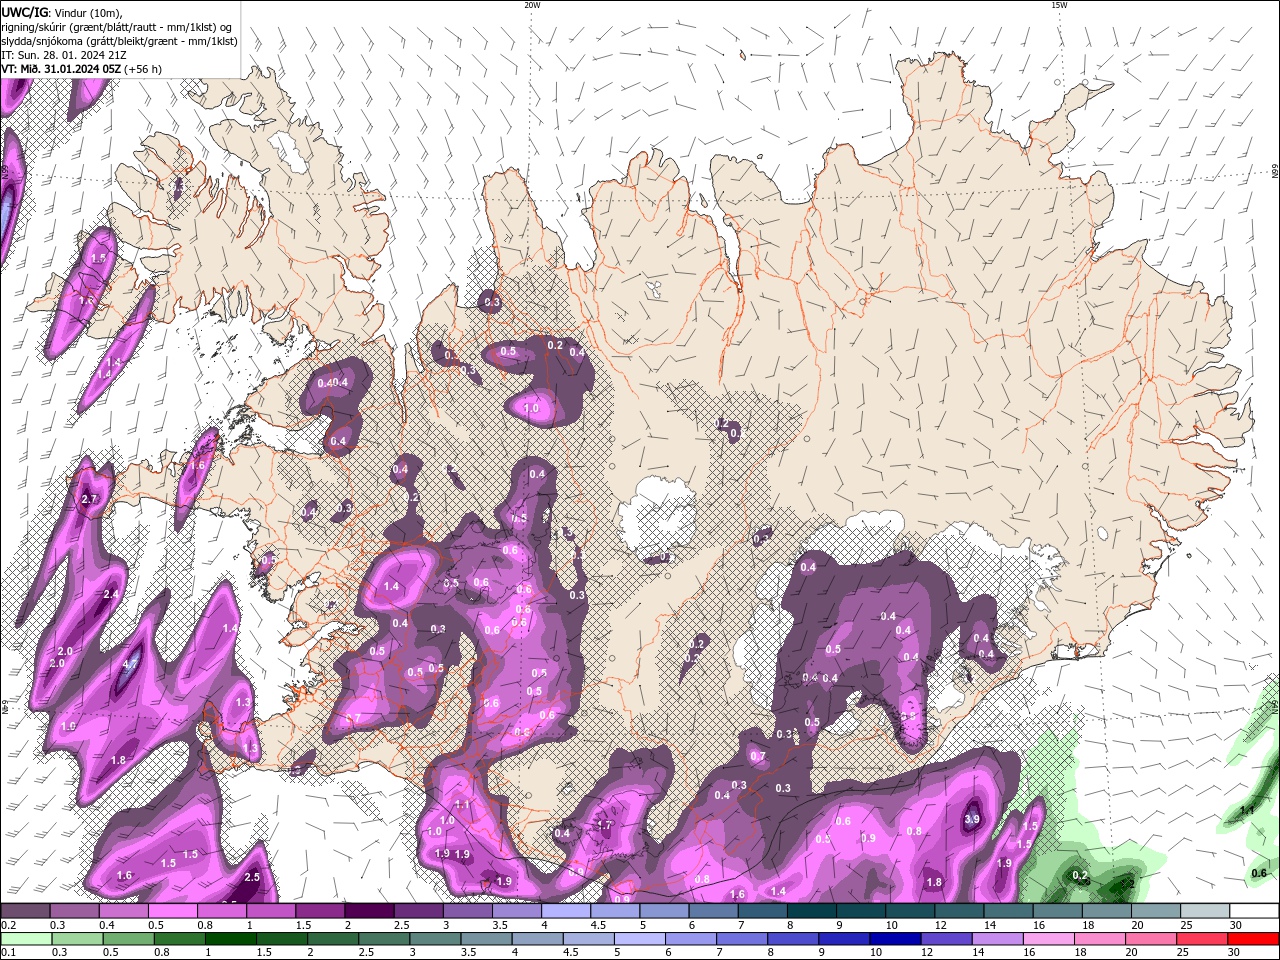Select the 'rigning/skúrir' legend description line
The height and width of the screenshot is (960, 1280).
117,27
